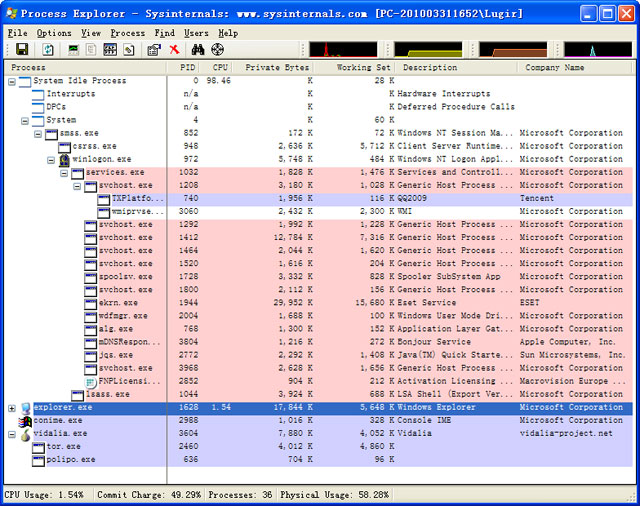Click the lsass.exe window icon
The width and height of the screenshot is (640, 506).
[78, 395]
